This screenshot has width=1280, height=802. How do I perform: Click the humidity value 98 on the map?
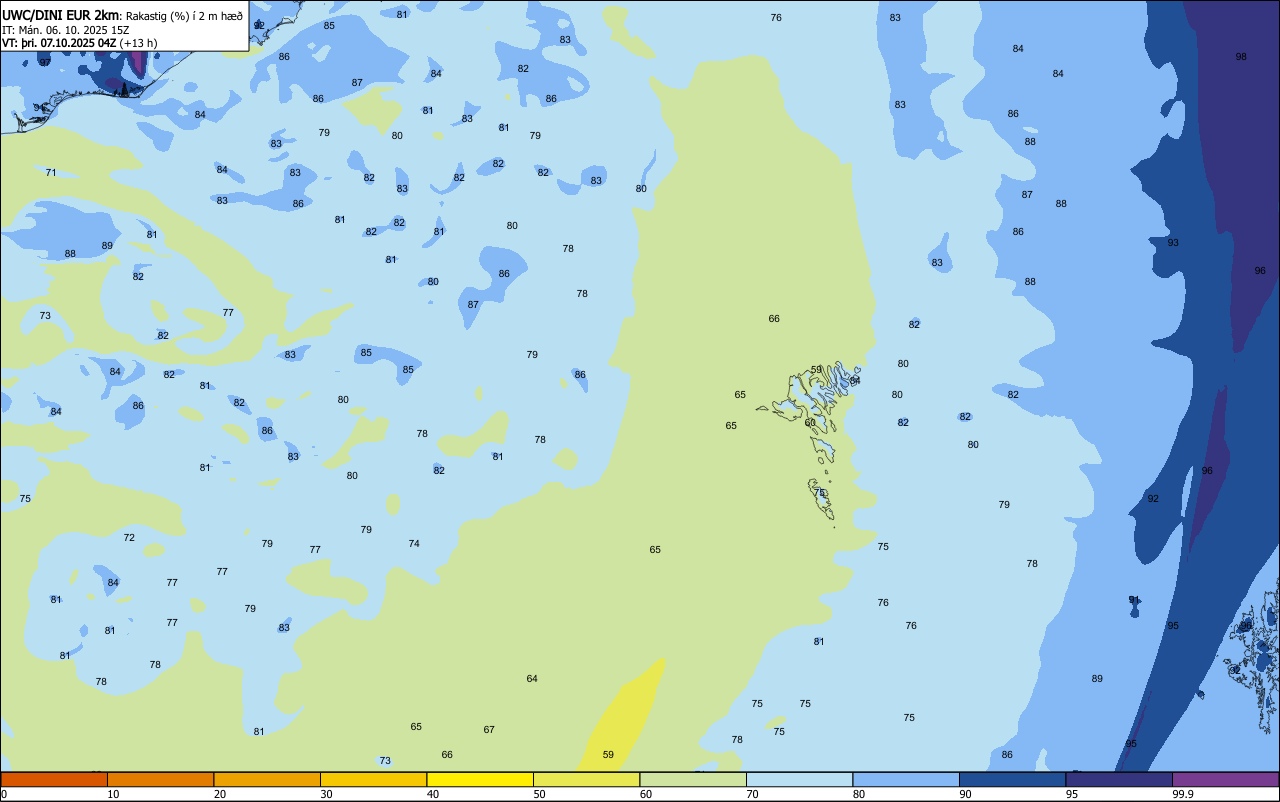coord(1241,57)
